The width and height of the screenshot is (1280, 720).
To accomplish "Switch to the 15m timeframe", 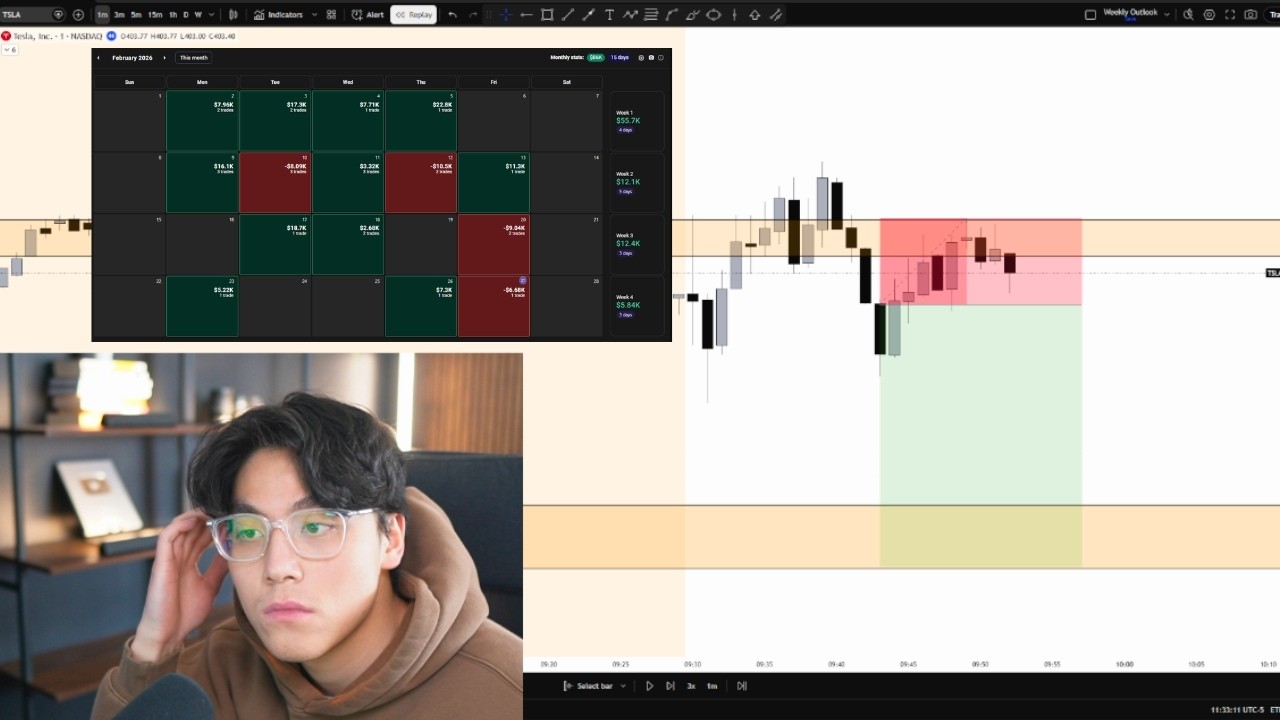I will [x=155, y=15].
